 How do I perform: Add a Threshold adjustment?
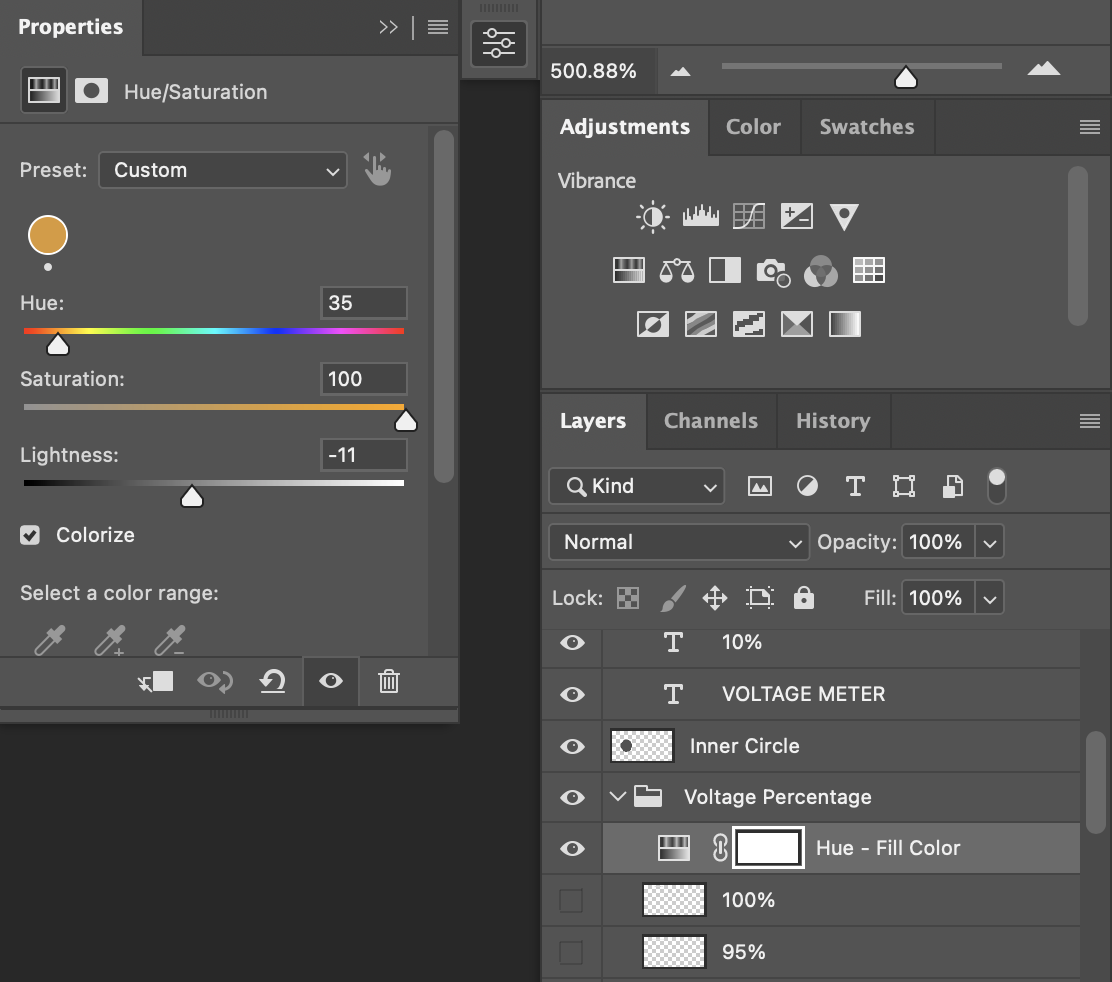pos(749,324)
